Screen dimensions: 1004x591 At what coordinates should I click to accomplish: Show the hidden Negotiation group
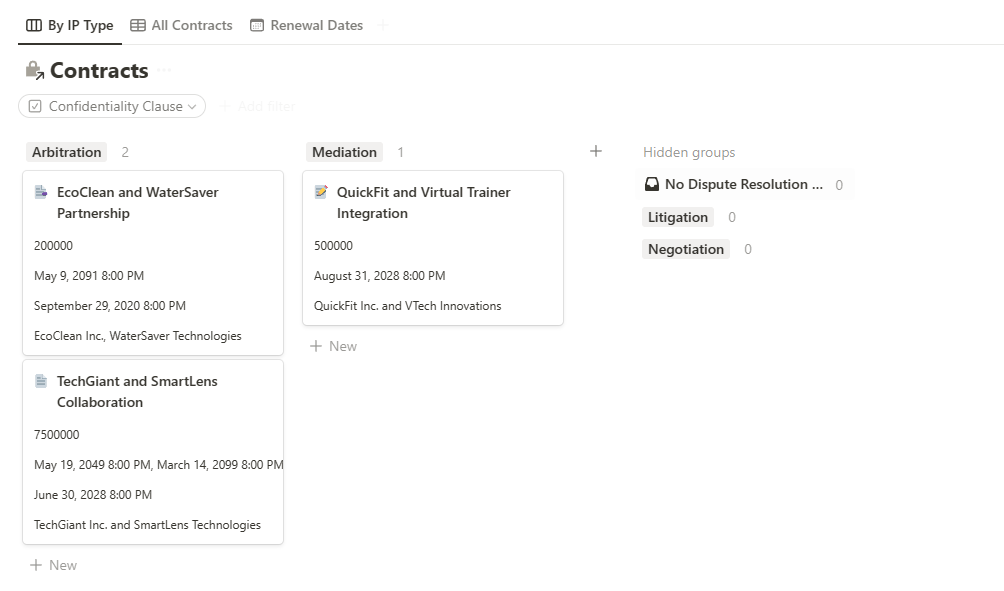[x=686, y=249]
